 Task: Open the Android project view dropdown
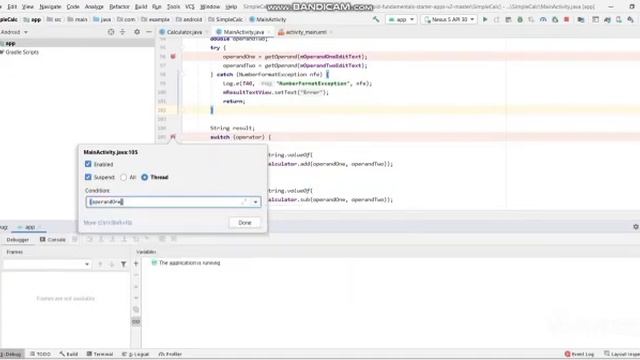coord(14,32)
